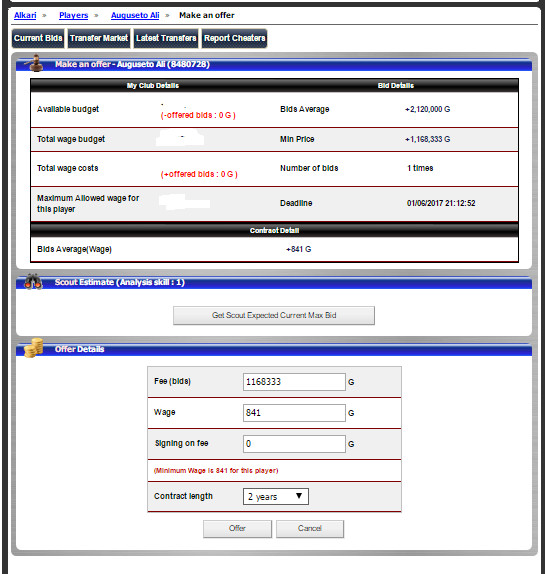This screenshot has height=574, width=545.
Task: Navigate to Auguseto Ali player link
Action: 135,15
